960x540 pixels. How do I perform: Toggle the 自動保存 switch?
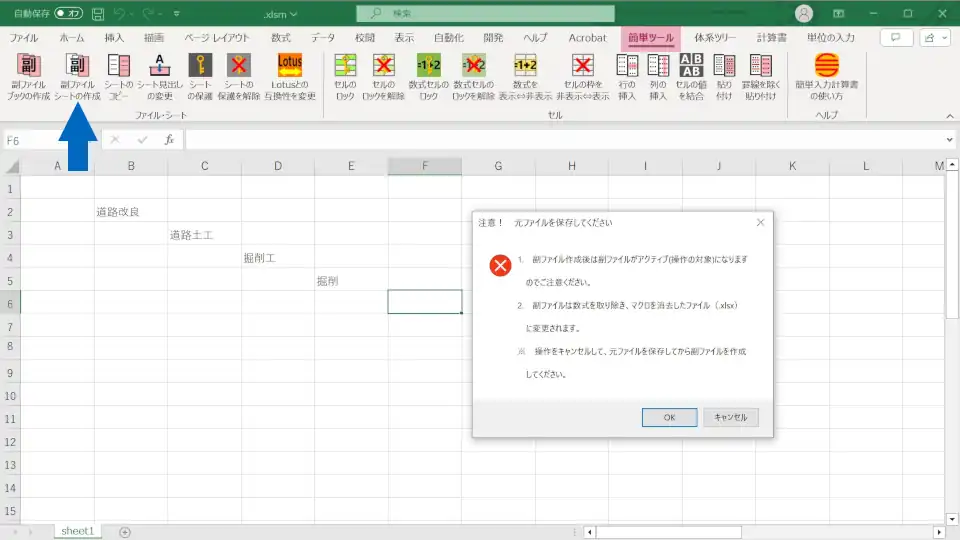[x=68, y=14]
